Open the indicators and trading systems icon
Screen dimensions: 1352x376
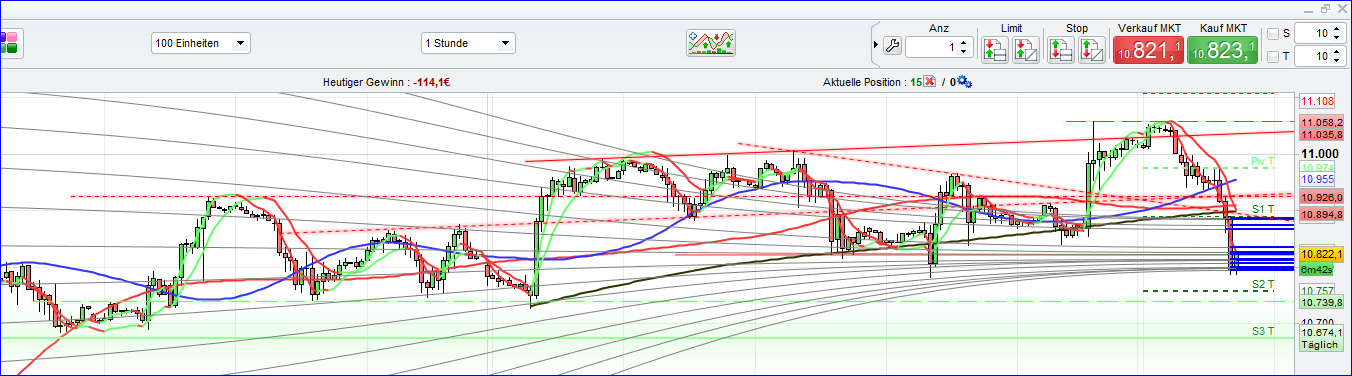(711, 43)
